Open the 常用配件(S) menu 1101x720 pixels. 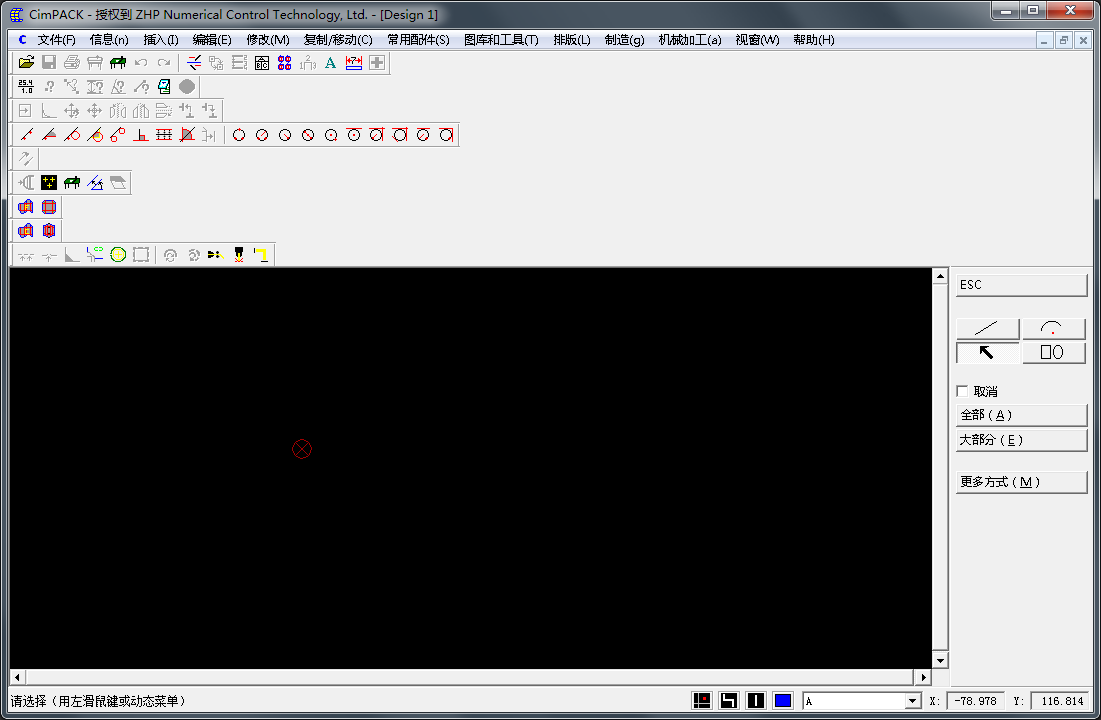418,40
